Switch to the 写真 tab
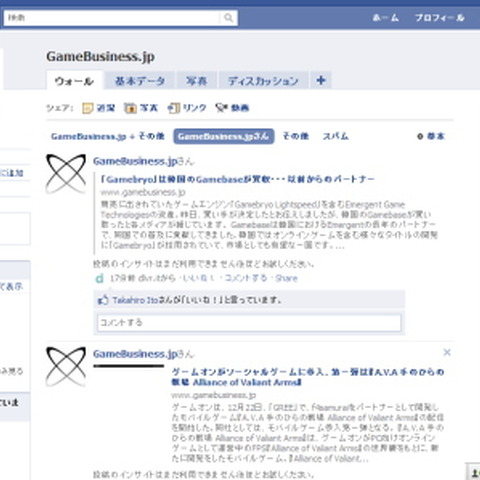The width and height of the screenshot is (480, 480). pos(197,80)
